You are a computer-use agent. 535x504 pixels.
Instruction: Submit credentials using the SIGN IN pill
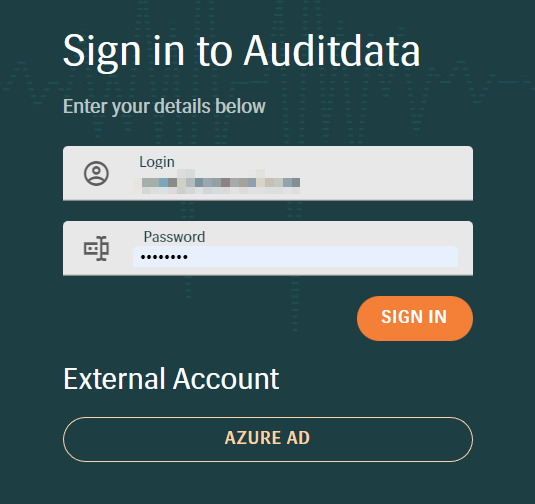coord(415,318)
